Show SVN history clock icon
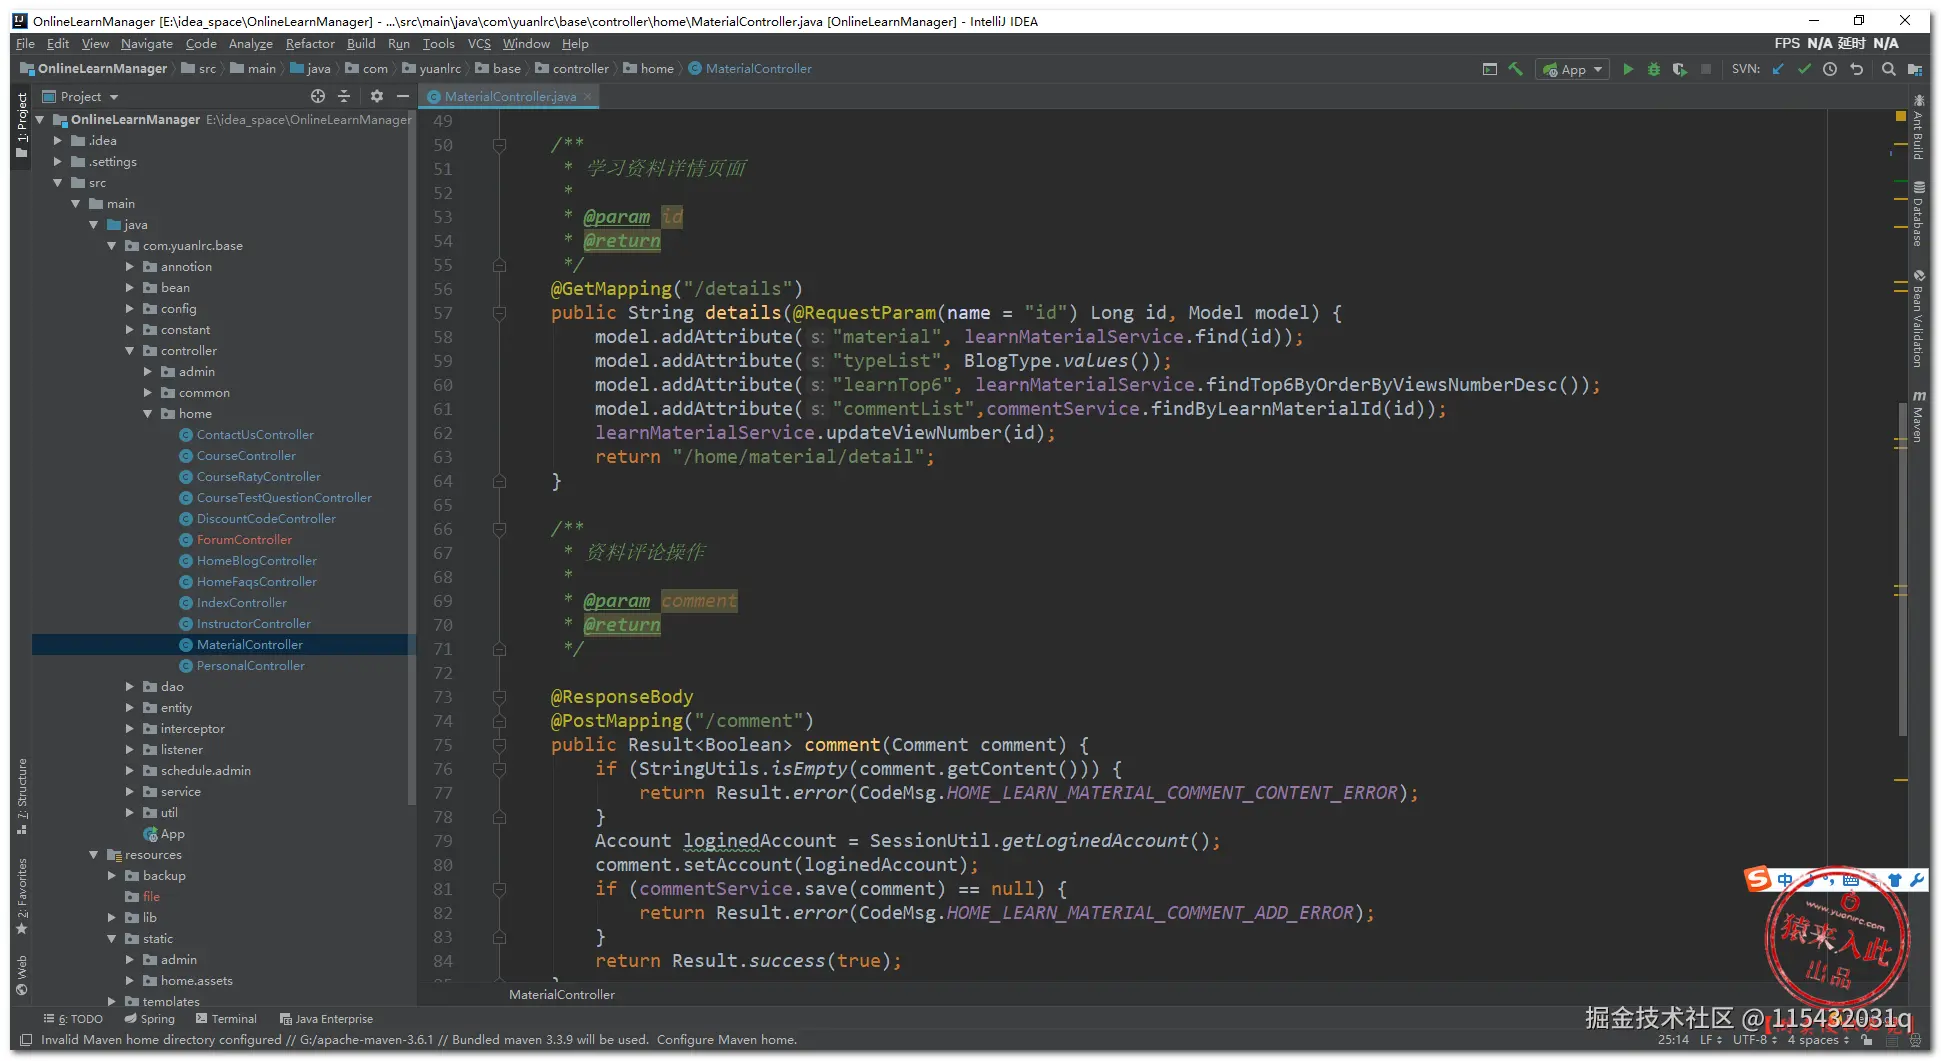1941x1061 pixels. point(1830,69)
